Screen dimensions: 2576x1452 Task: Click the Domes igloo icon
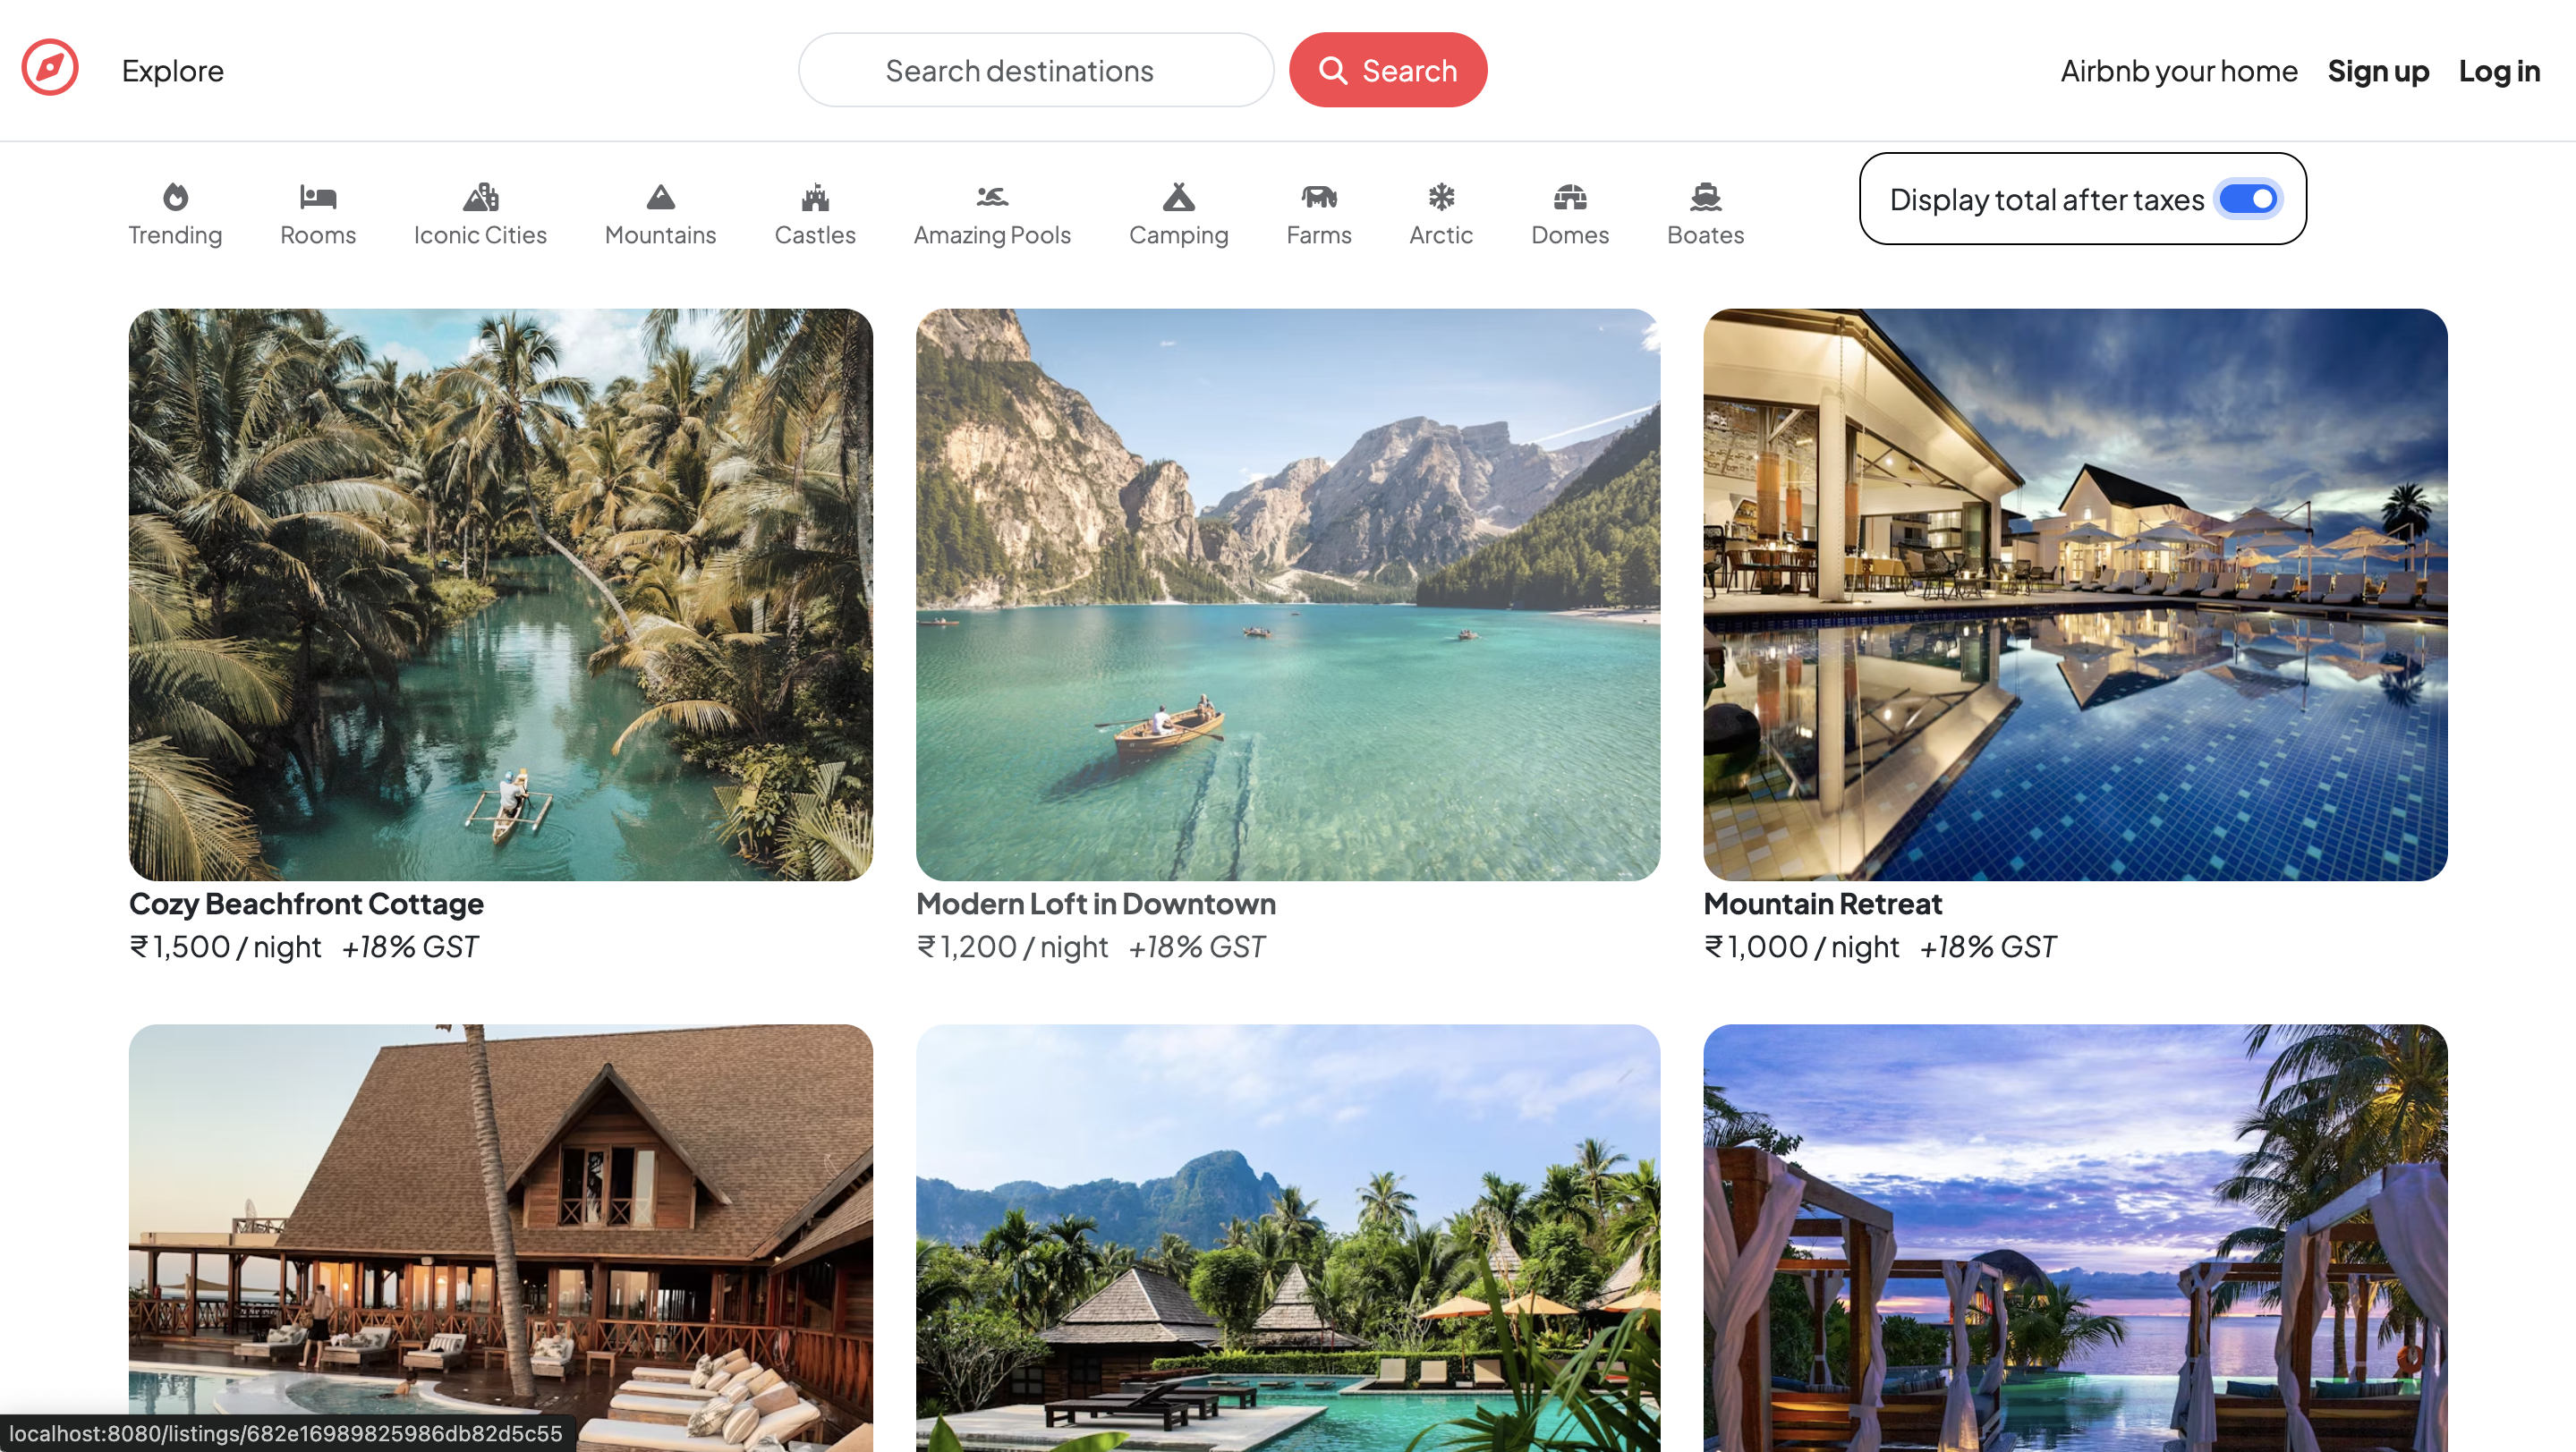pyautogui.click(x=1570, y=196)
